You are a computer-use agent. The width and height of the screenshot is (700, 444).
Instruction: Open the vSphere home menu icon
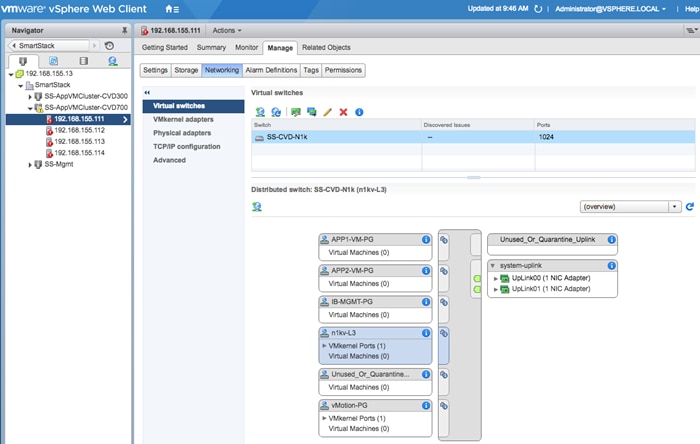172,9
